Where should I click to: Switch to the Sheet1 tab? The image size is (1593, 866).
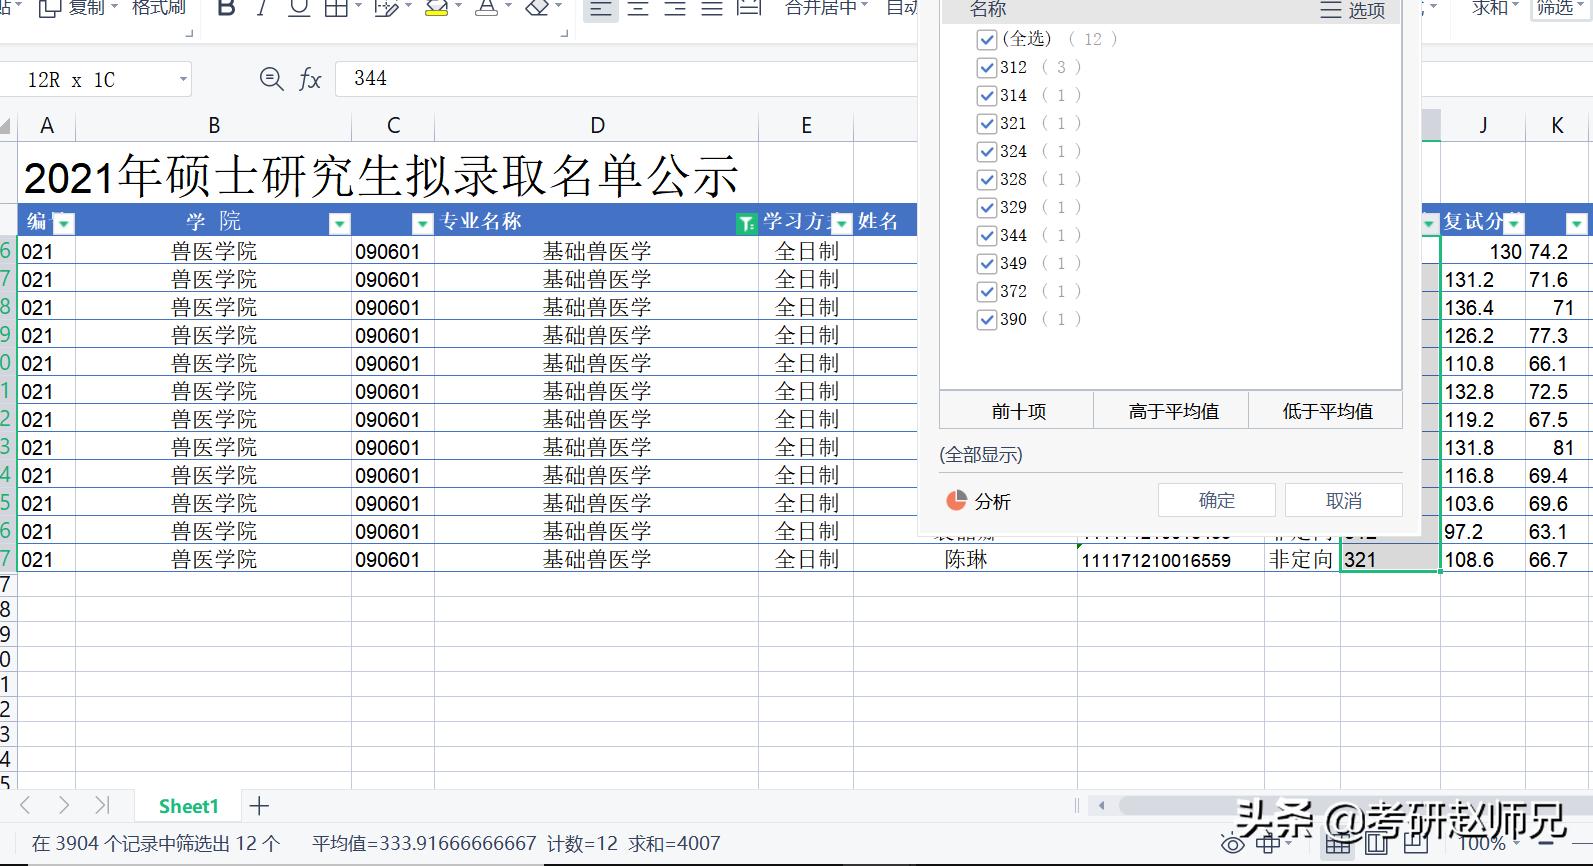coord(188,806)
